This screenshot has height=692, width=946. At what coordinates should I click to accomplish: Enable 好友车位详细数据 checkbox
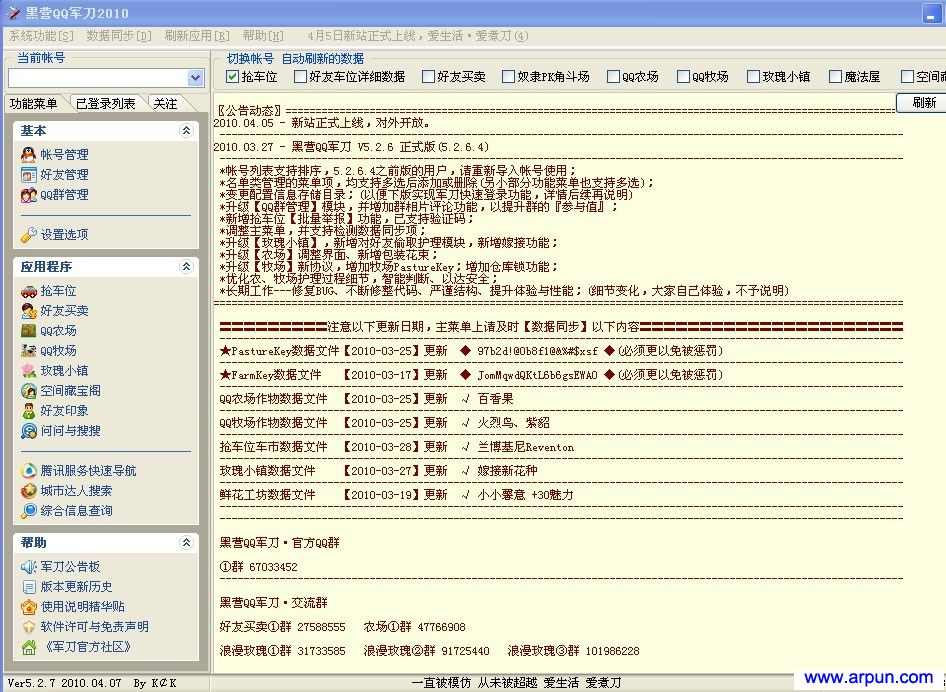pyautogui.click(x=300, y=77)
